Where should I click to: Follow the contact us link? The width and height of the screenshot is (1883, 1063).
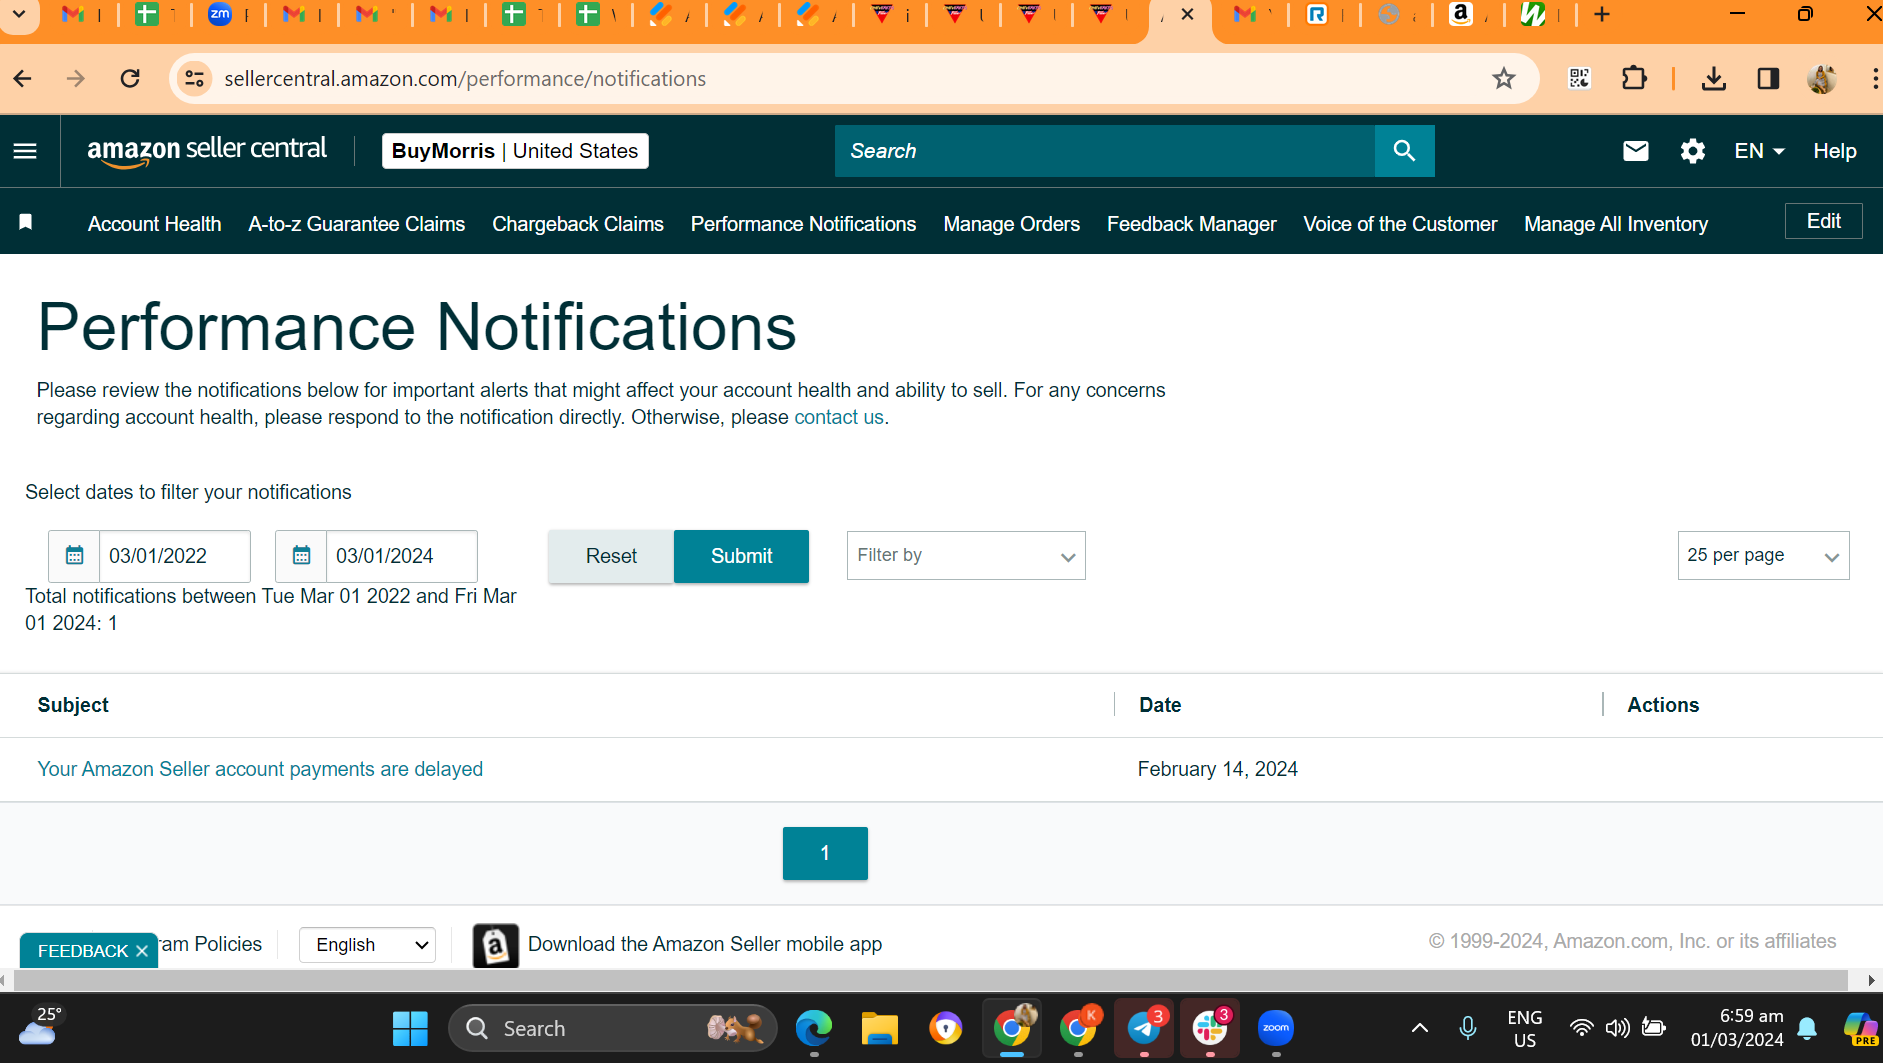tap(839, 417)
